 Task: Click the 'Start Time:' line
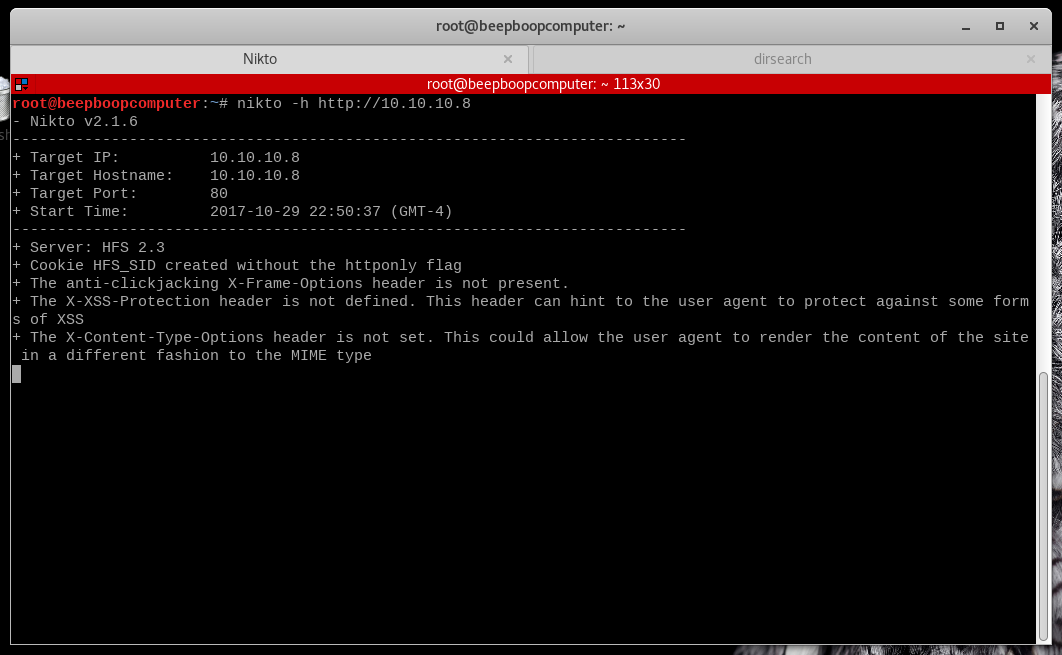[x=232, y=211]
